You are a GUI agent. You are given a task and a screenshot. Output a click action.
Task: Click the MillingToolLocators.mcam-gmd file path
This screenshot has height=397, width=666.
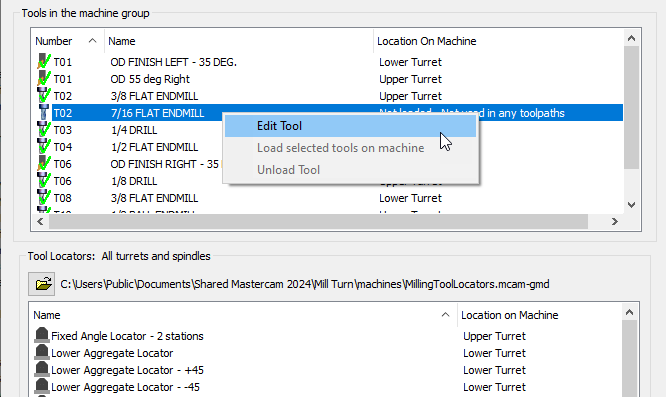pyautogui.click(x=305, y=284)
